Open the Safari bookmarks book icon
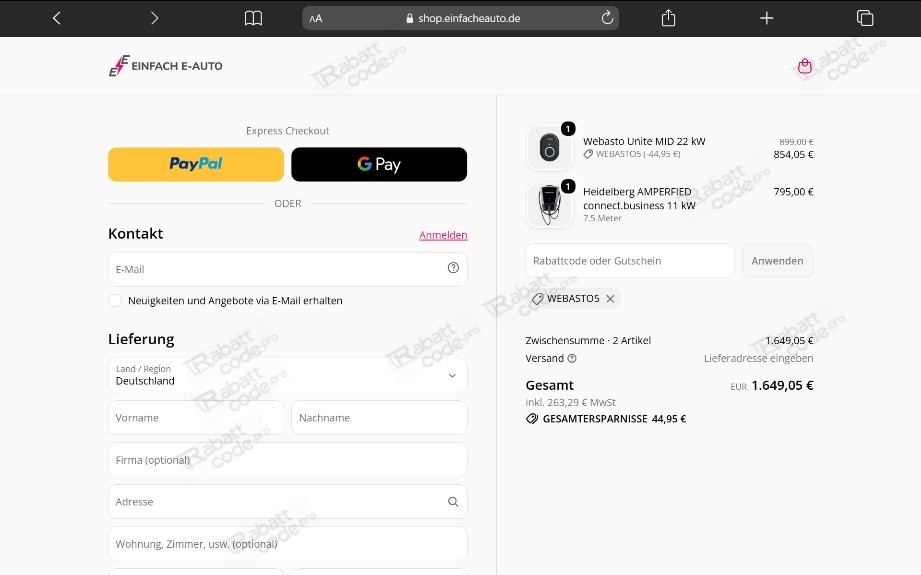The width and height of the screenshot is (921, 575). [x=253, y=18]
